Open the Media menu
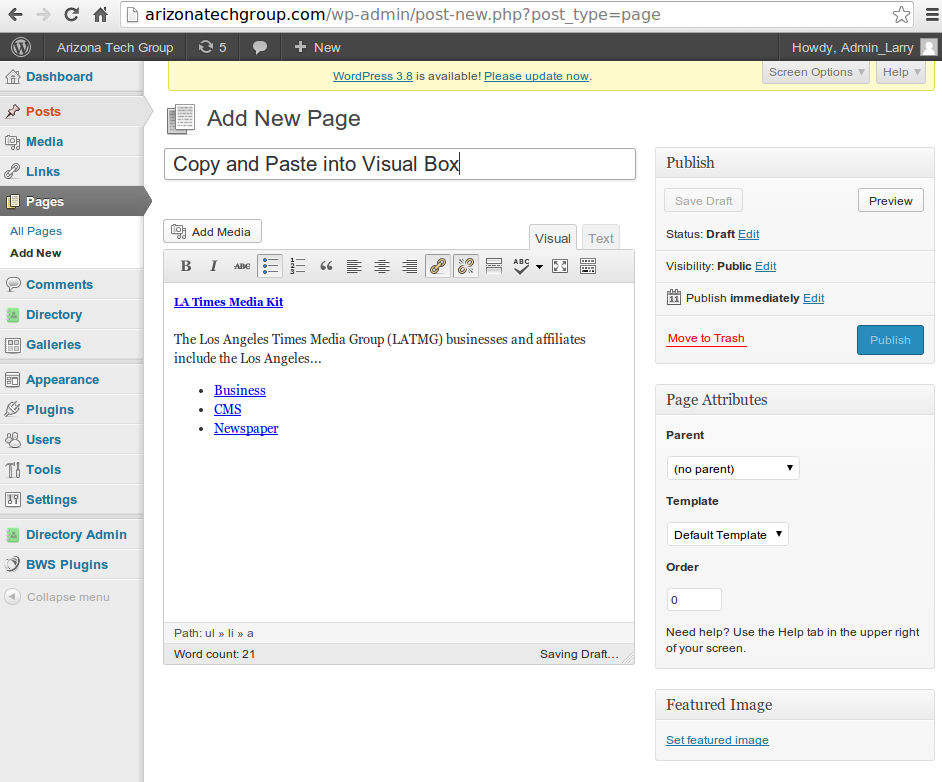Screen dimensions: 942x782 (x=44, y=142)
